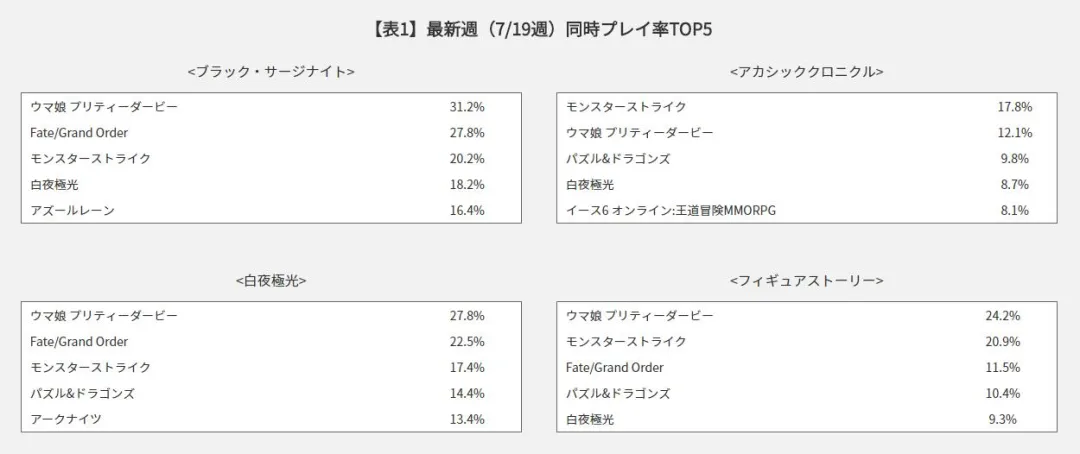Screen dimensions: 1080x454
Task: Click the <フィギュアストーリー> table heading
Action: [807, 280]
